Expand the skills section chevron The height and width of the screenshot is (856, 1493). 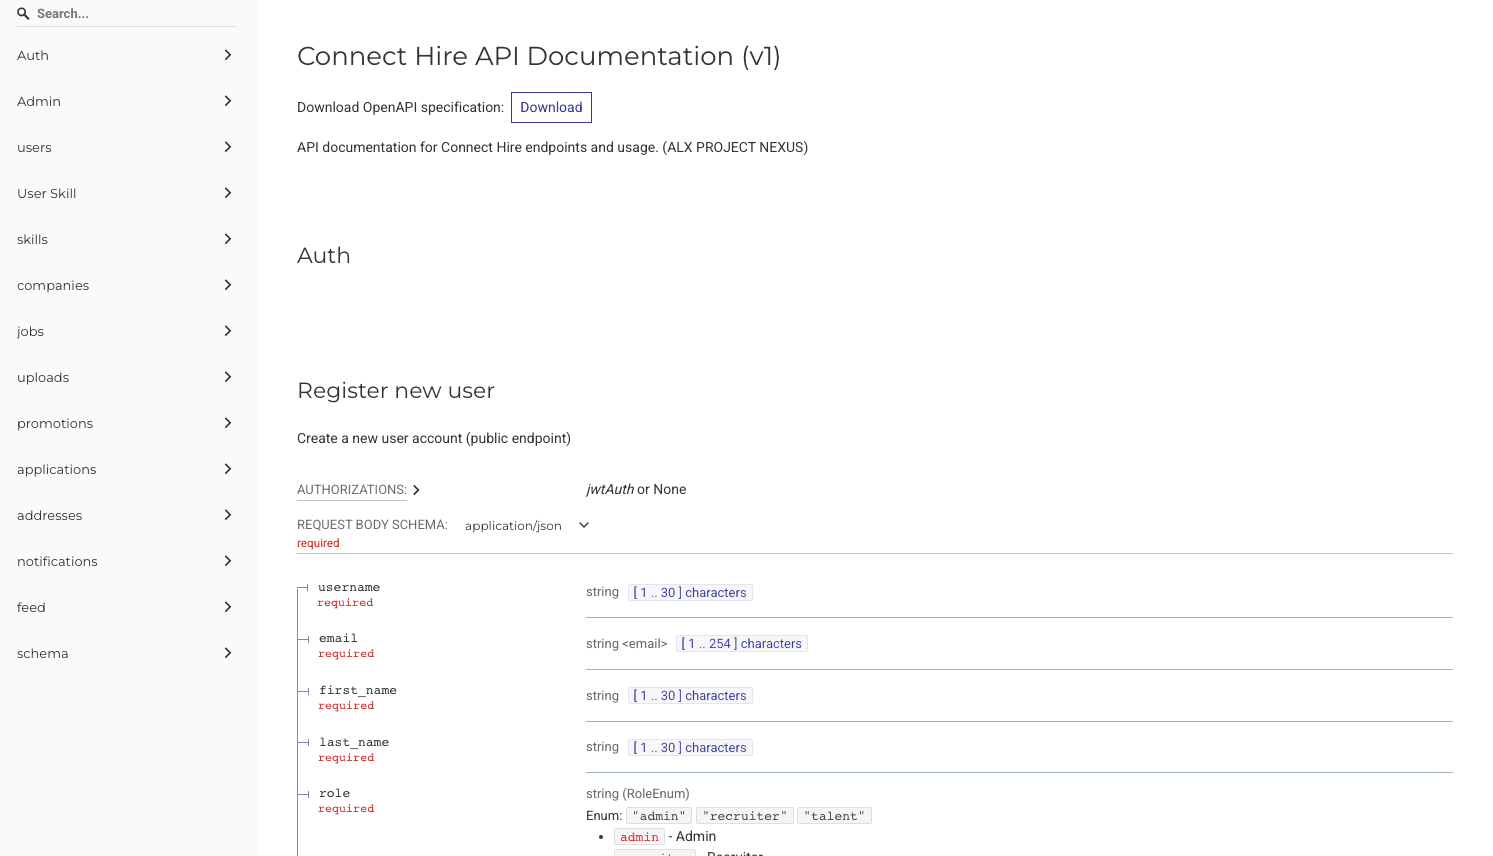pyautogui.click(x=228, y=239)
